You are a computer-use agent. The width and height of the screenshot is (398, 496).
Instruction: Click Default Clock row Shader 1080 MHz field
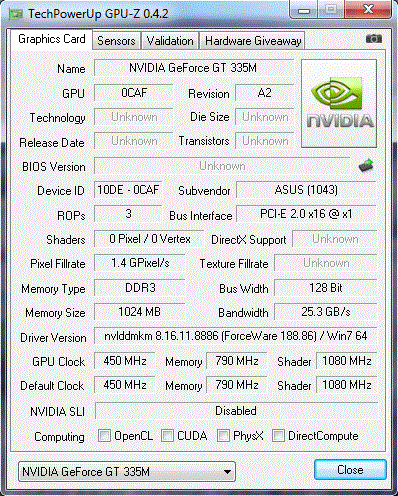(x=347, y=385)
